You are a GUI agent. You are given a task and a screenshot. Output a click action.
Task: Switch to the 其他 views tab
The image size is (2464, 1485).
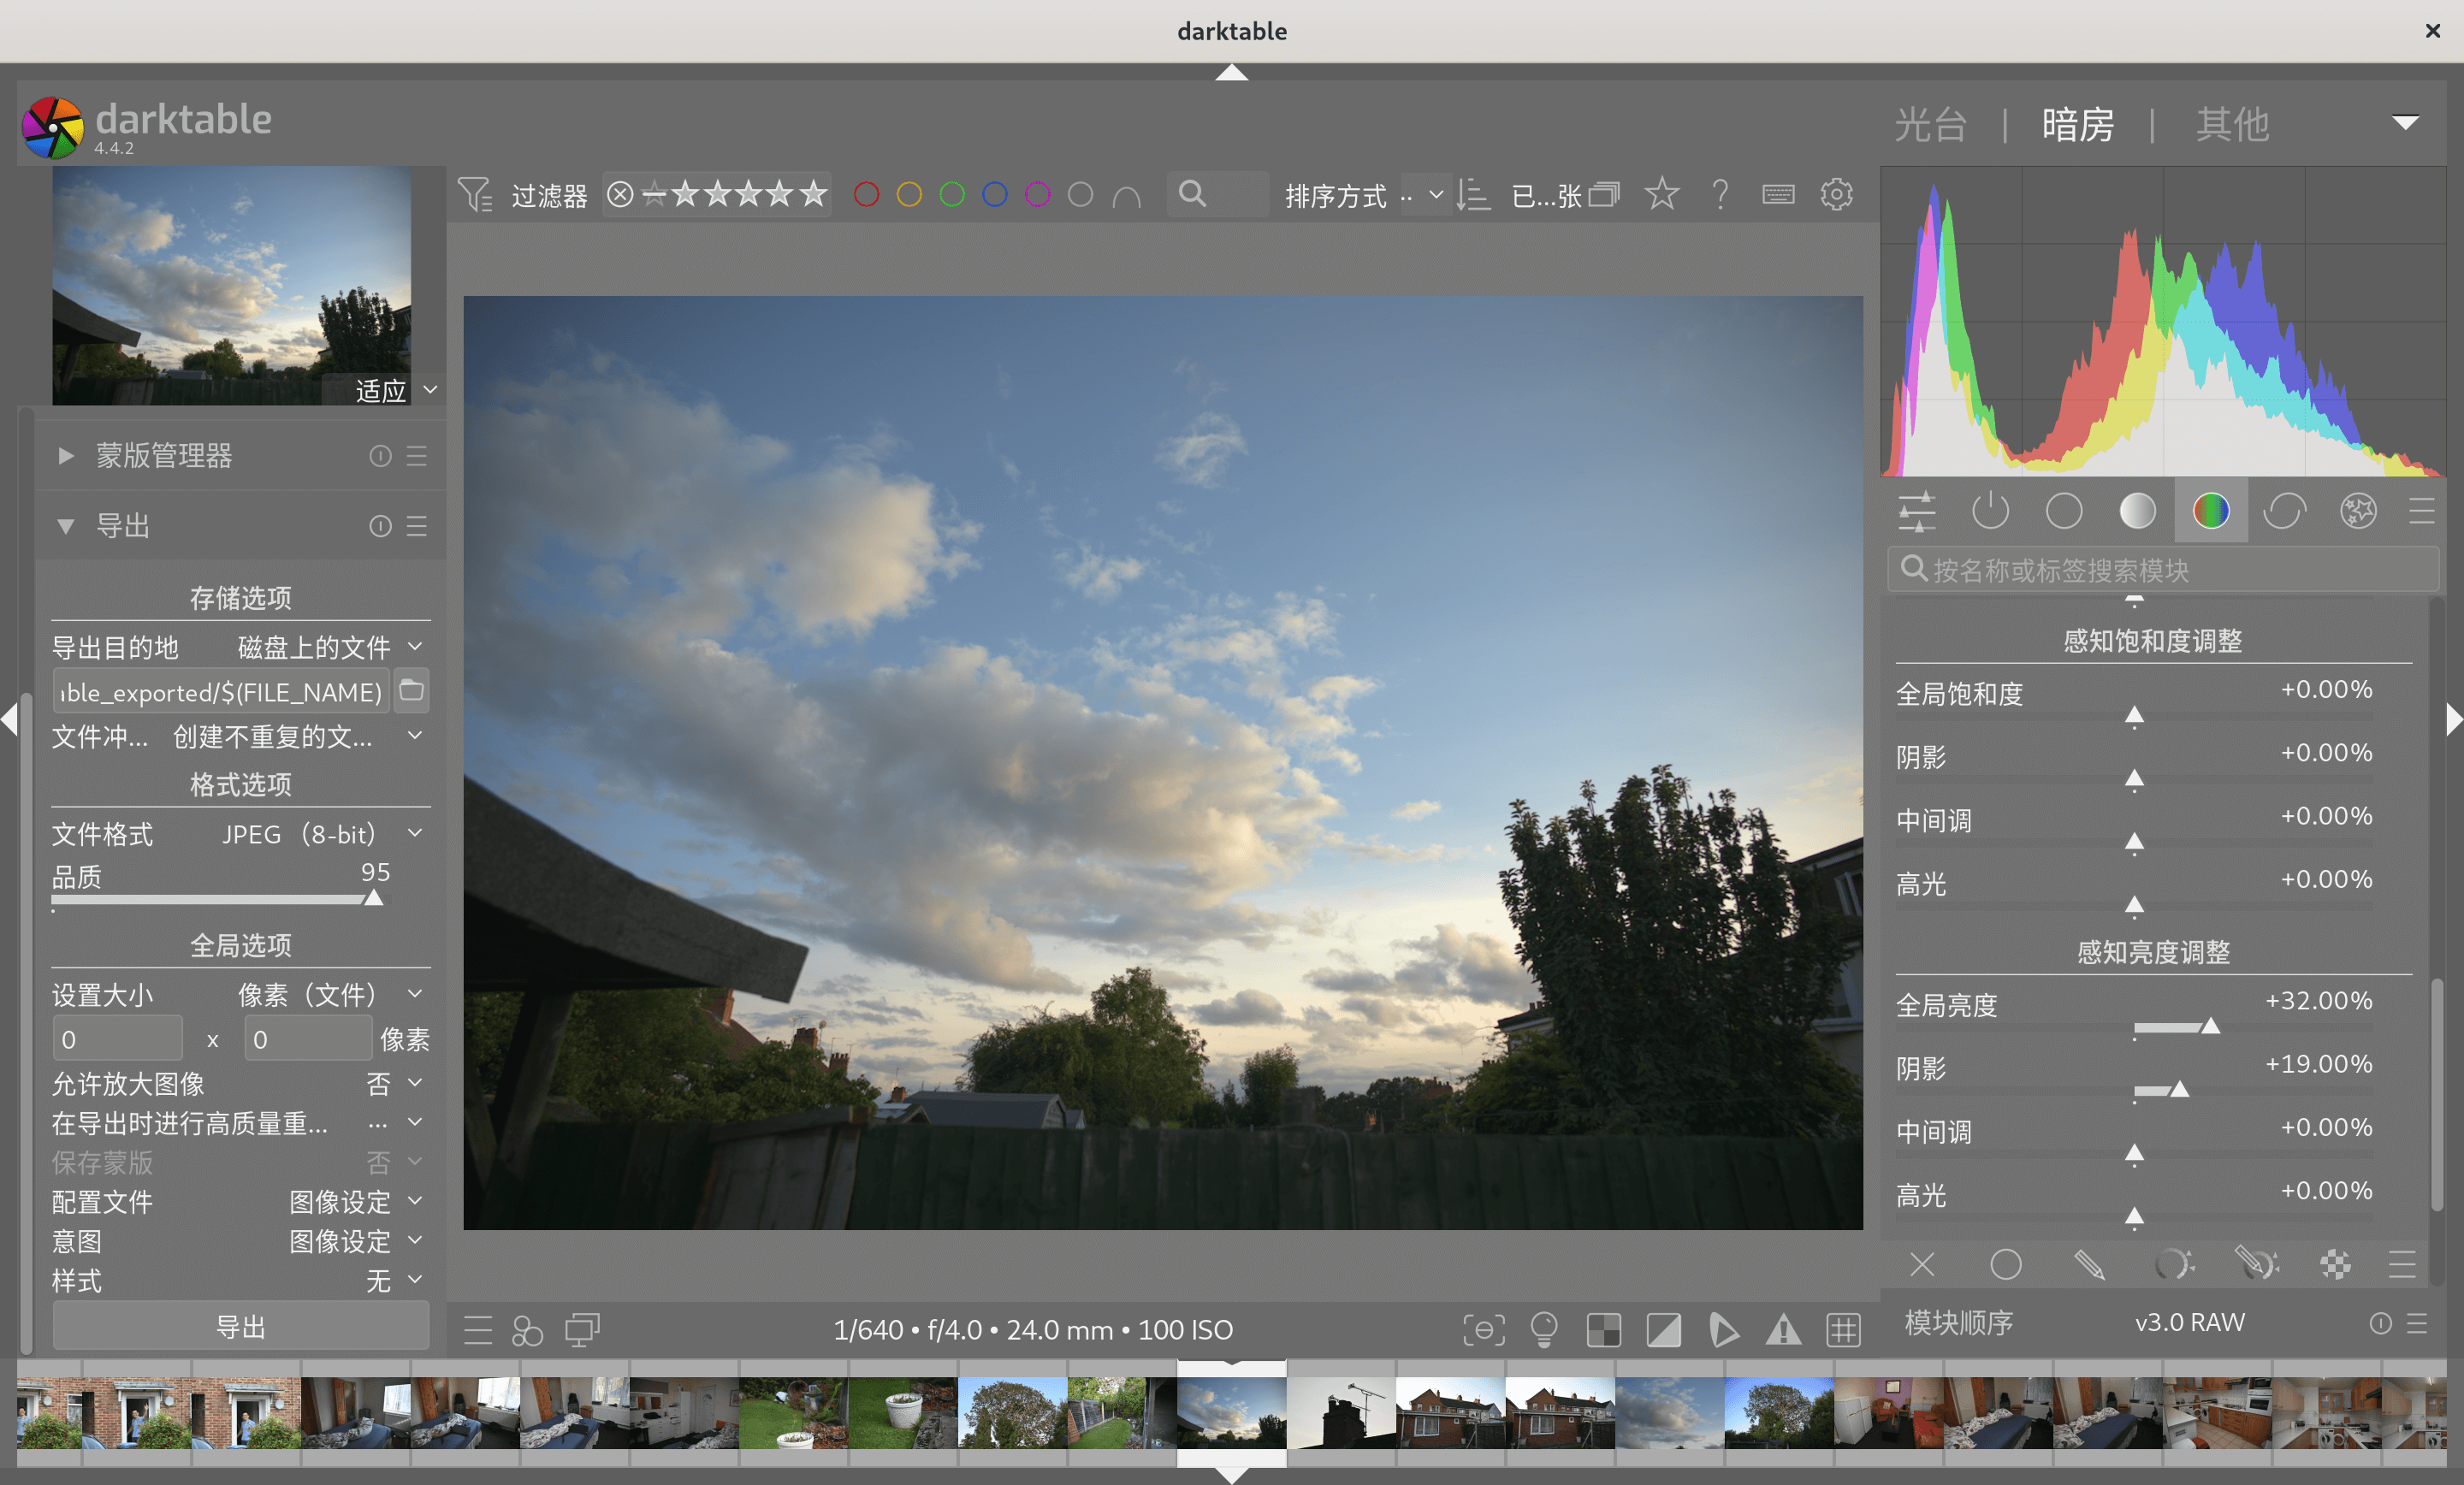point(2231,125)
